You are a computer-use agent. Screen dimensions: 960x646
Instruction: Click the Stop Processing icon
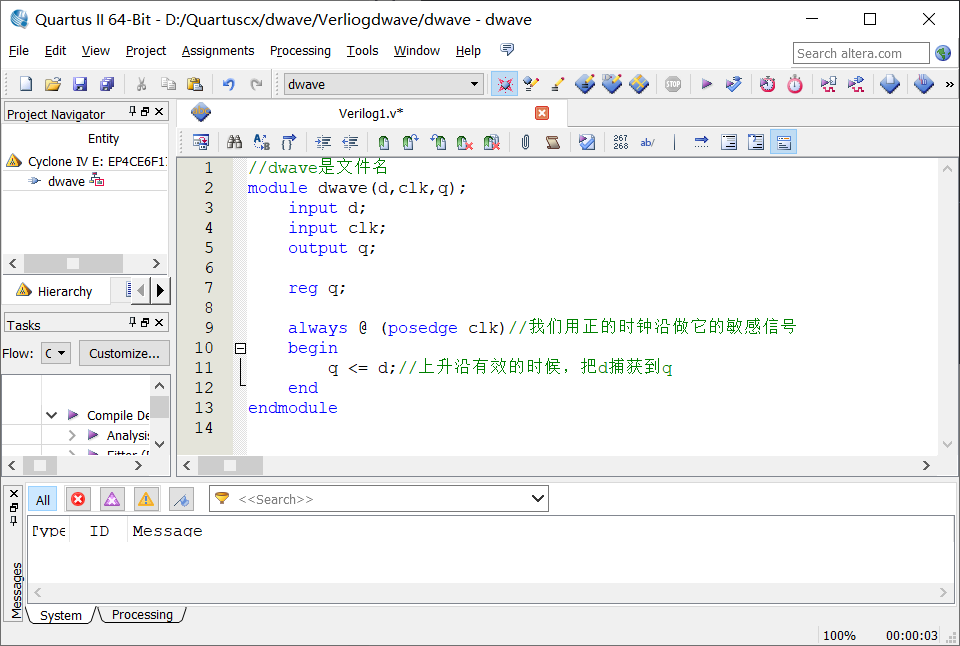click(x=673, y=84)
